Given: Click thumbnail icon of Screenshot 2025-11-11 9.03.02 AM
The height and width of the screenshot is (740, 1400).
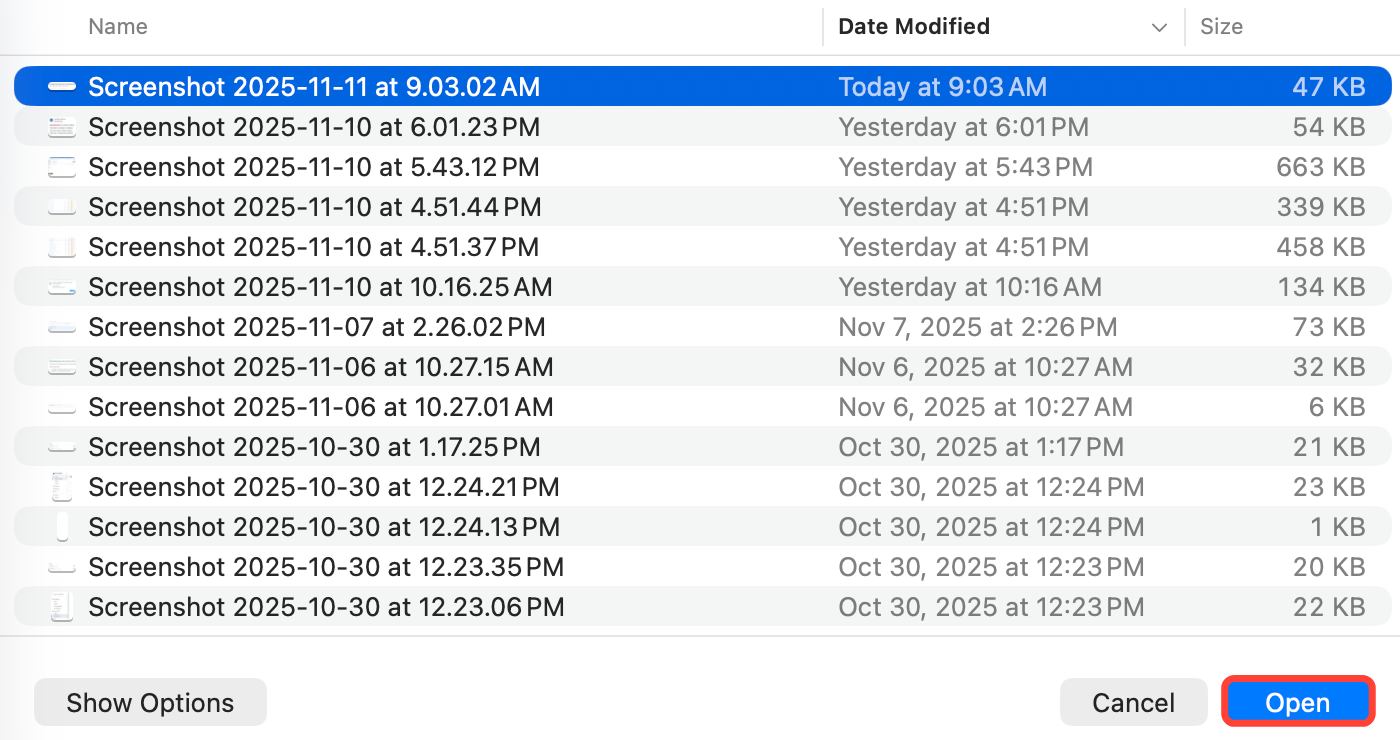Looking at the screenshot, I should coord(62,87).
